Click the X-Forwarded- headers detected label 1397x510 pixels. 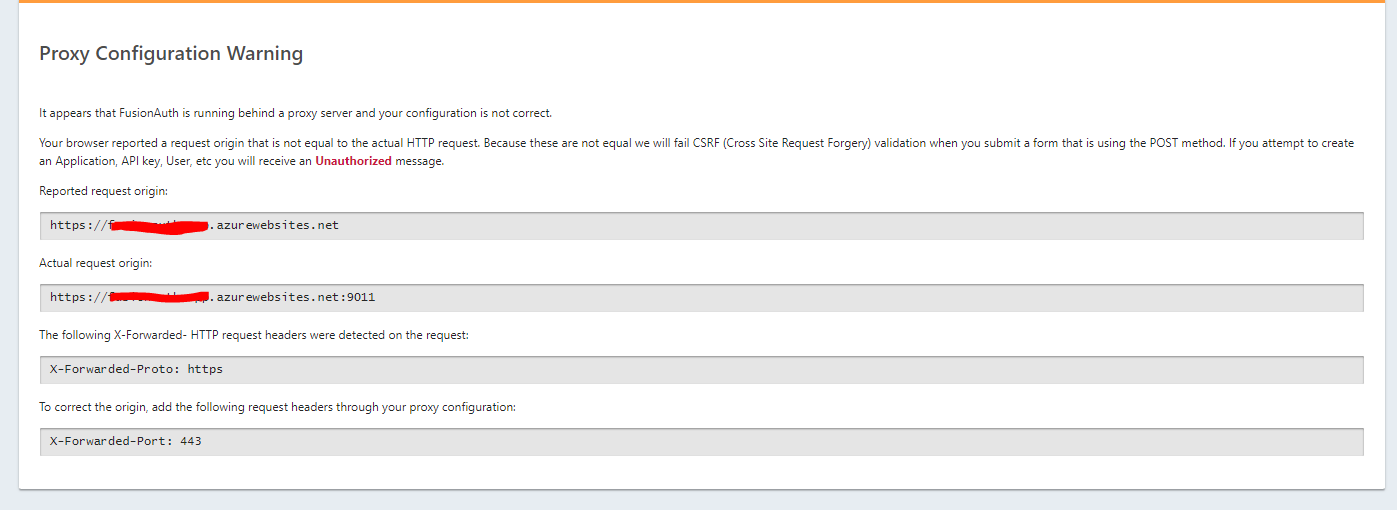point(254,335)
